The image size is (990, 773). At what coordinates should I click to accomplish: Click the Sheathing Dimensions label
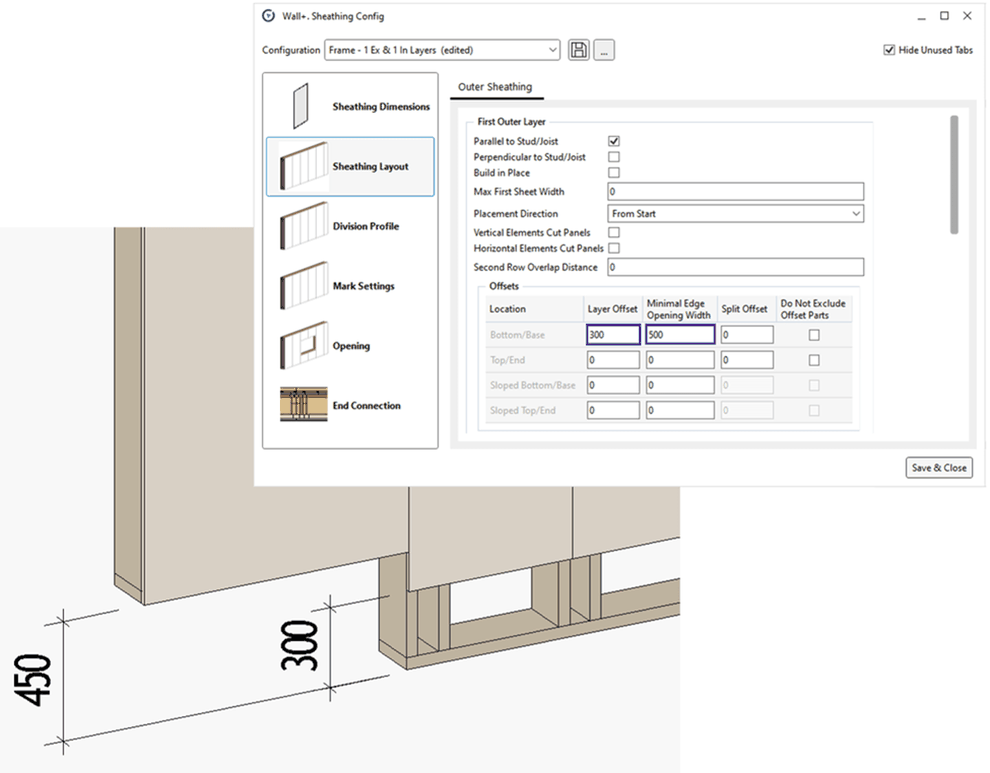point(381,106)
